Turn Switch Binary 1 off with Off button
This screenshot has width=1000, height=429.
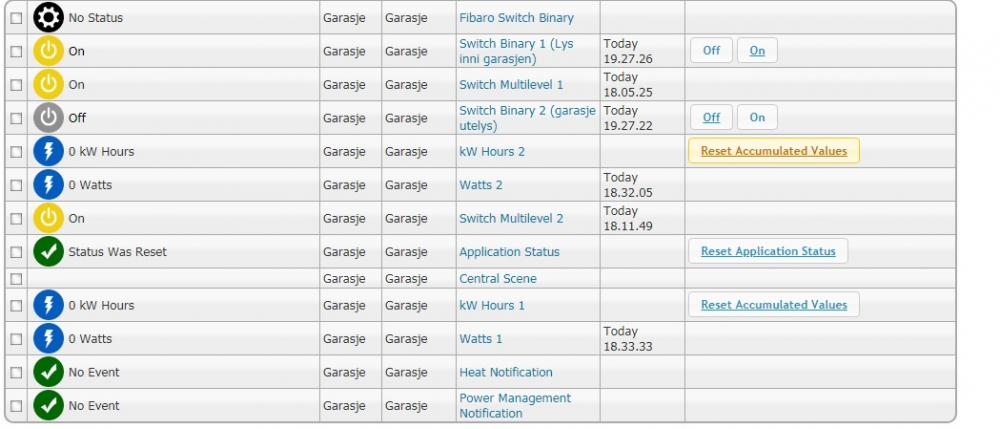click(711, 51)
